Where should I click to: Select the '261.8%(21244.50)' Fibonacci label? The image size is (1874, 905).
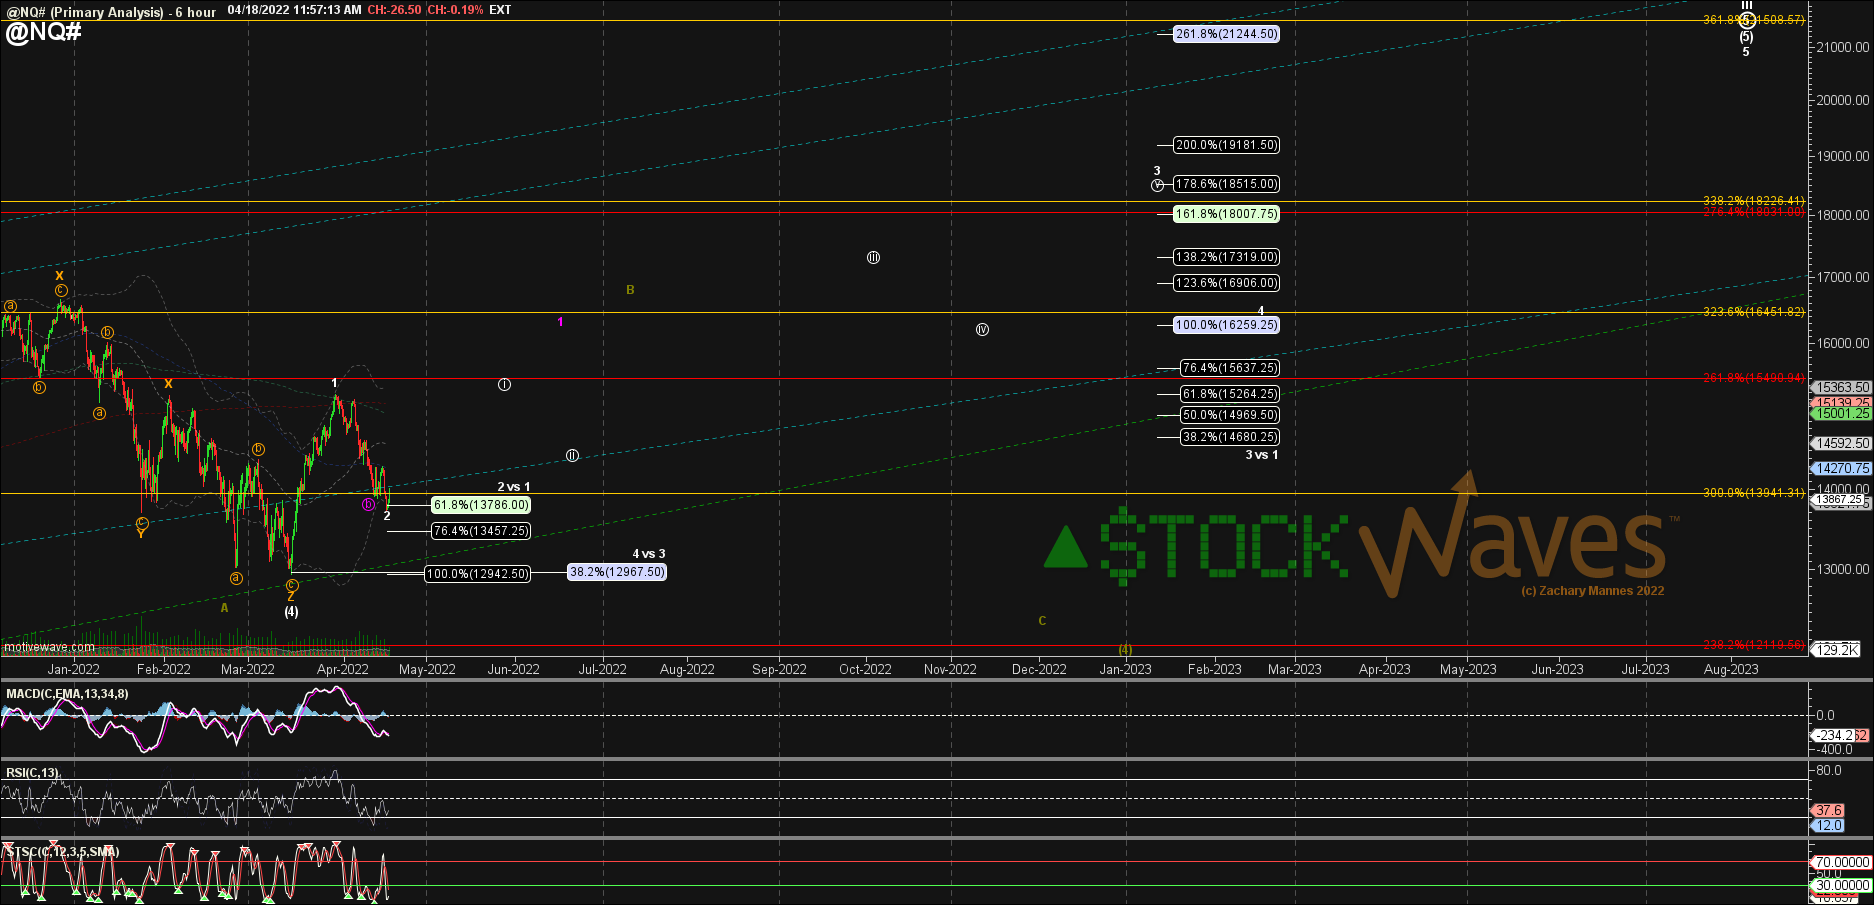point(1226,34)
